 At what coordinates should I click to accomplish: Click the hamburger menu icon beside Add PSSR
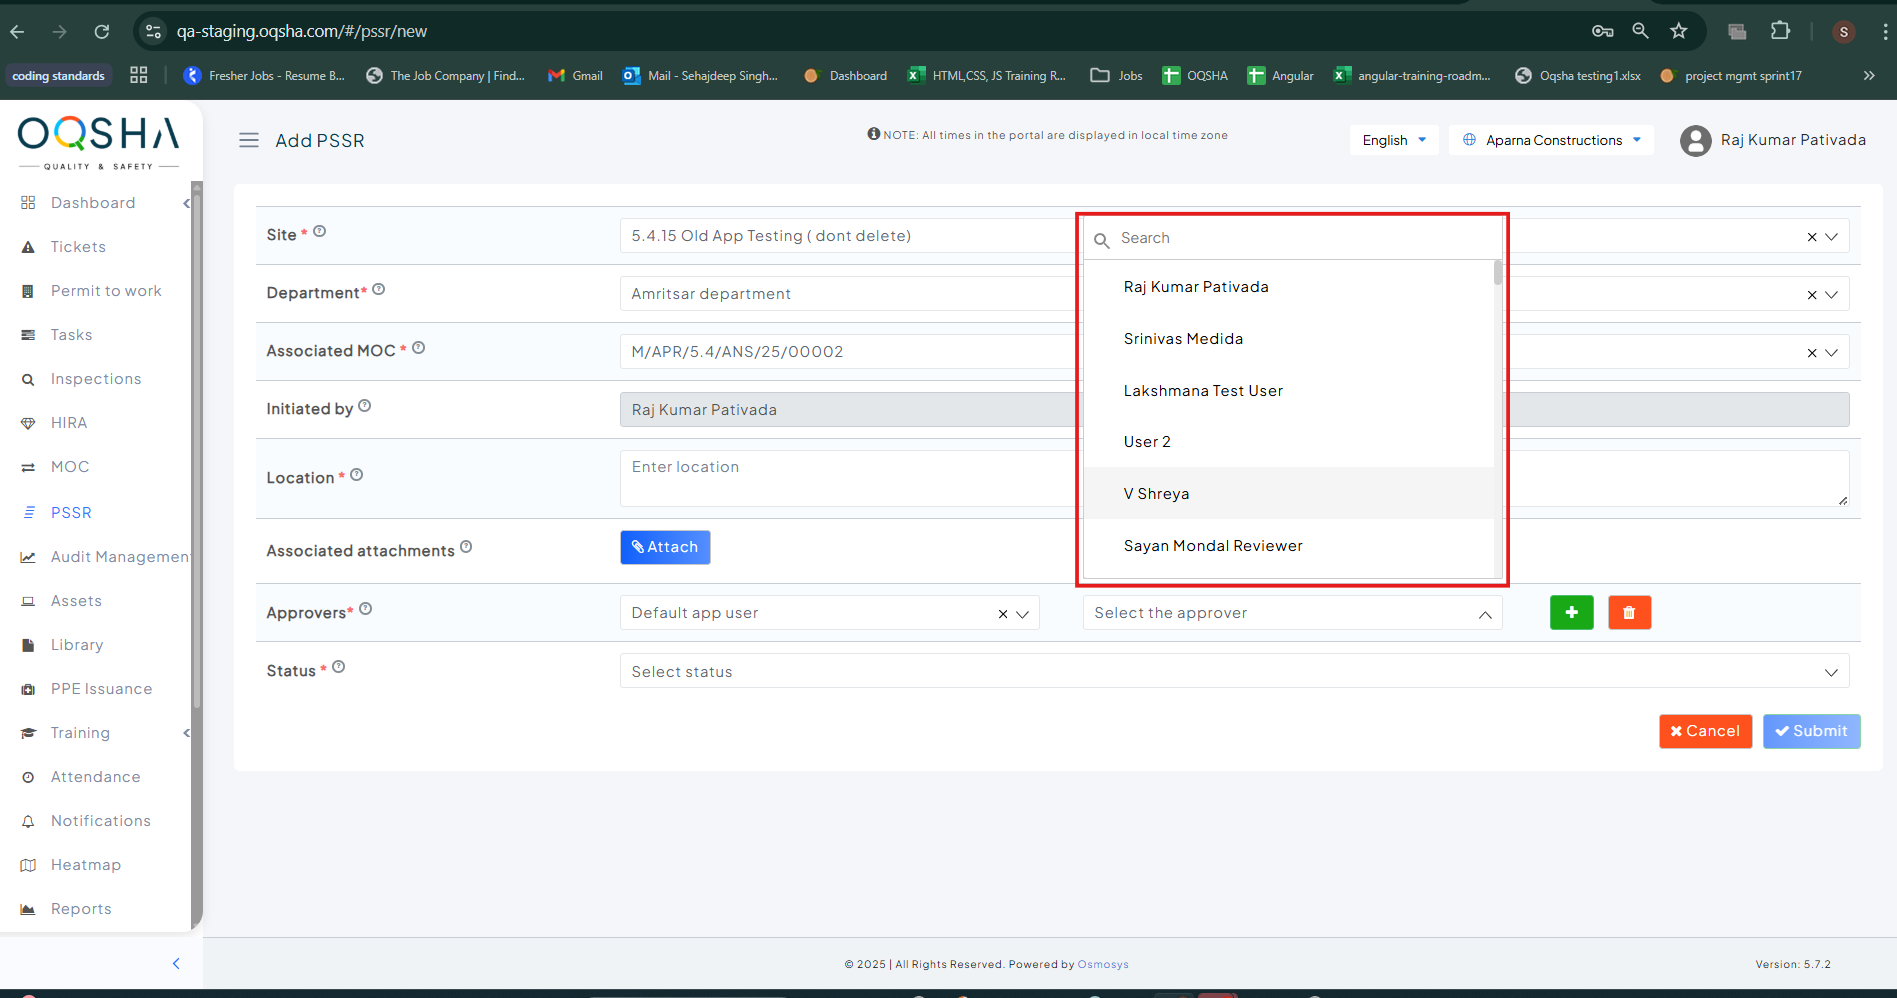pyautogui.click(x=249, y=141)
